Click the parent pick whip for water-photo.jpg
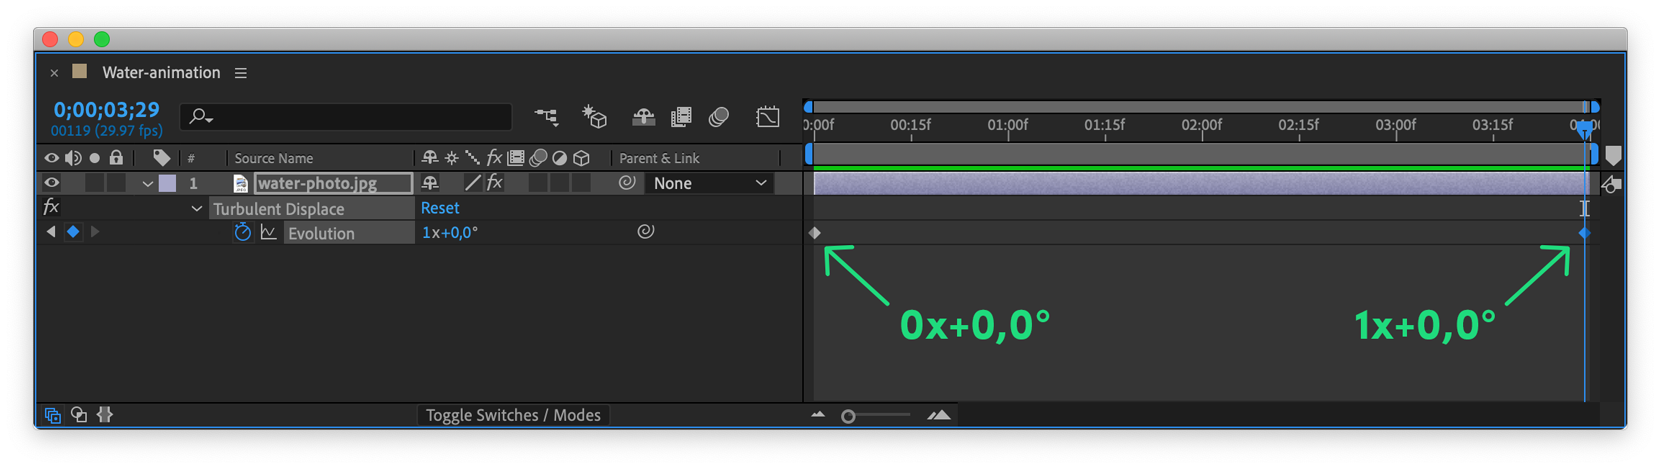Image resolution: width=1660 pixels, height=468 pixels. point(626,183)
